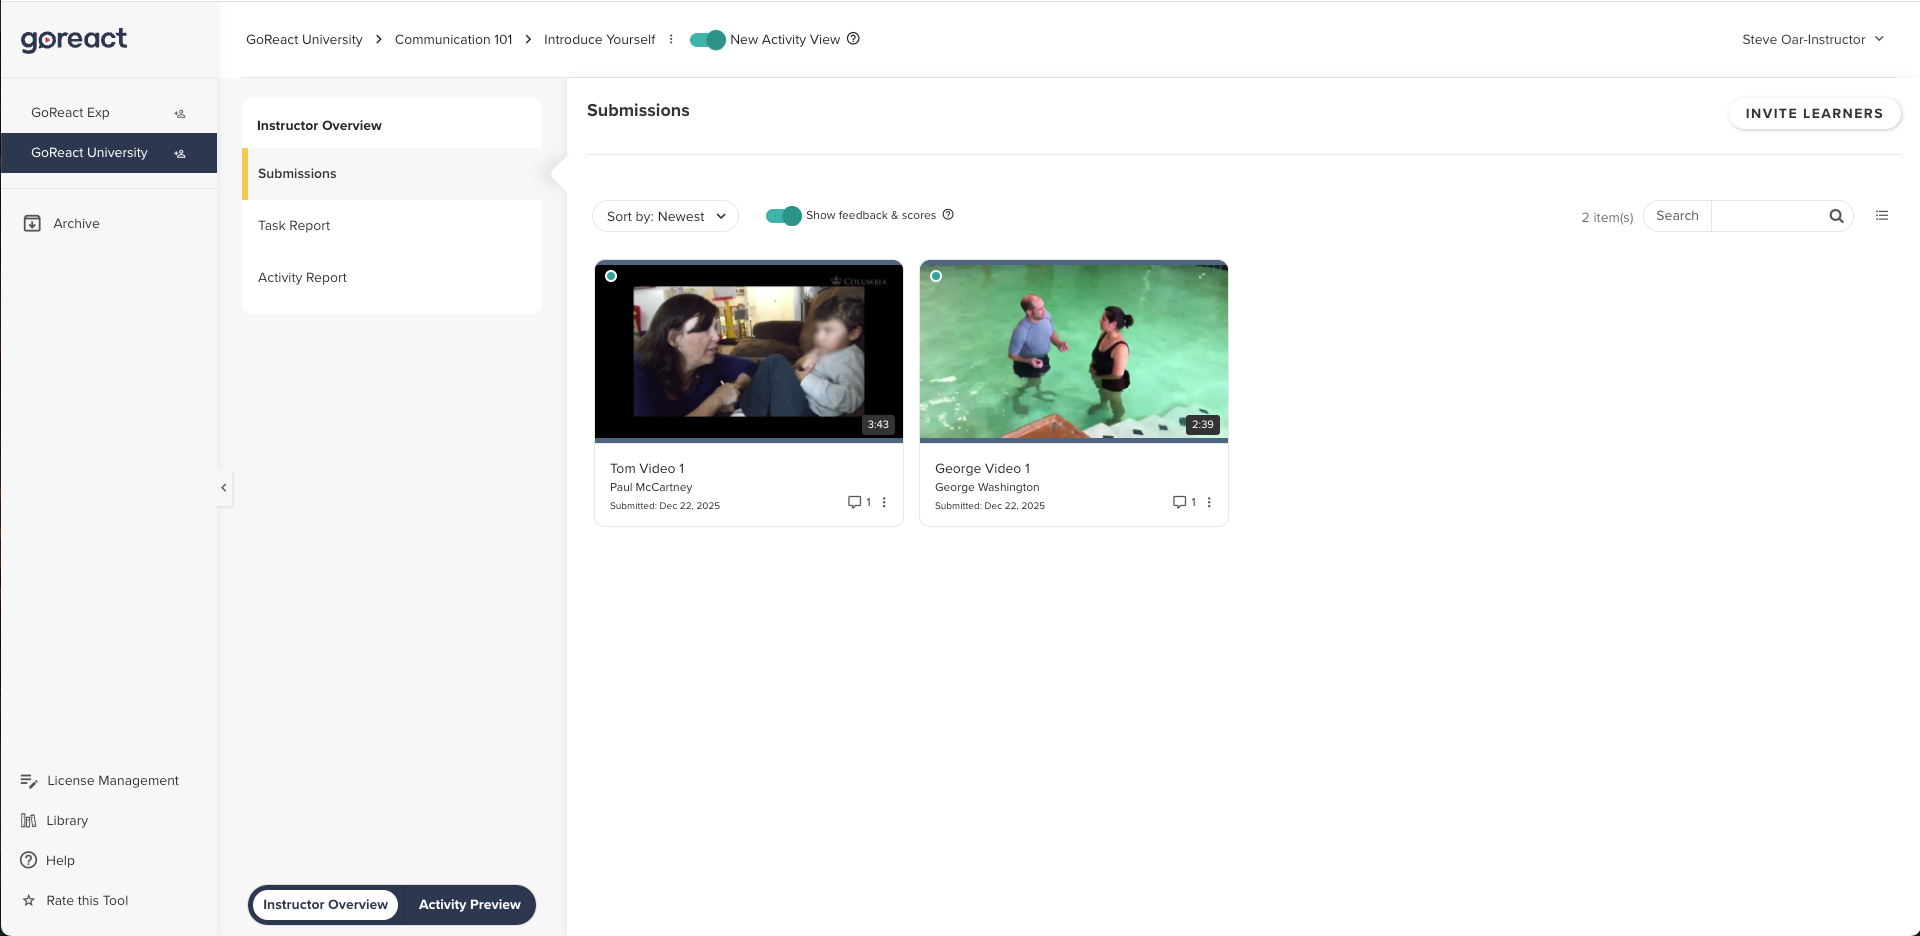Switch to Activity Preview mode
This screenshot has height=936, width=1920.
pos(469,904)
